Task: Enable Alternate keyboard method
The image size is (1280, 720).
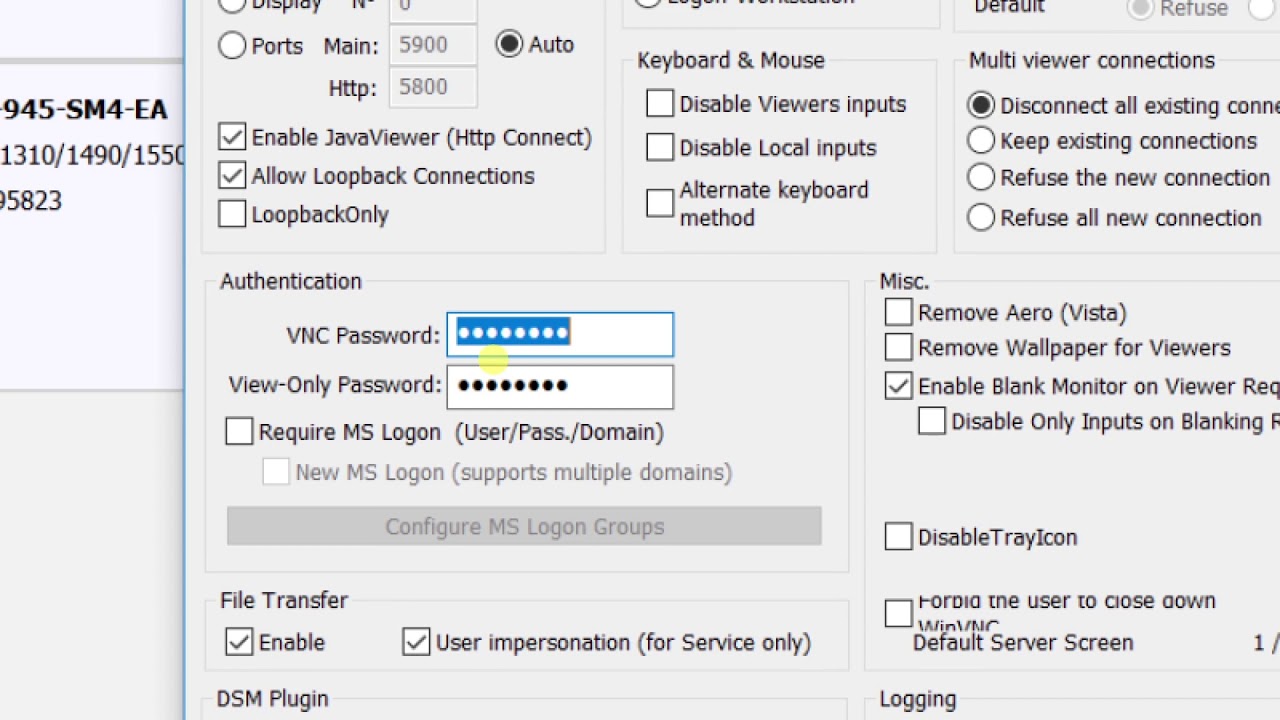Action: point(660,203)
